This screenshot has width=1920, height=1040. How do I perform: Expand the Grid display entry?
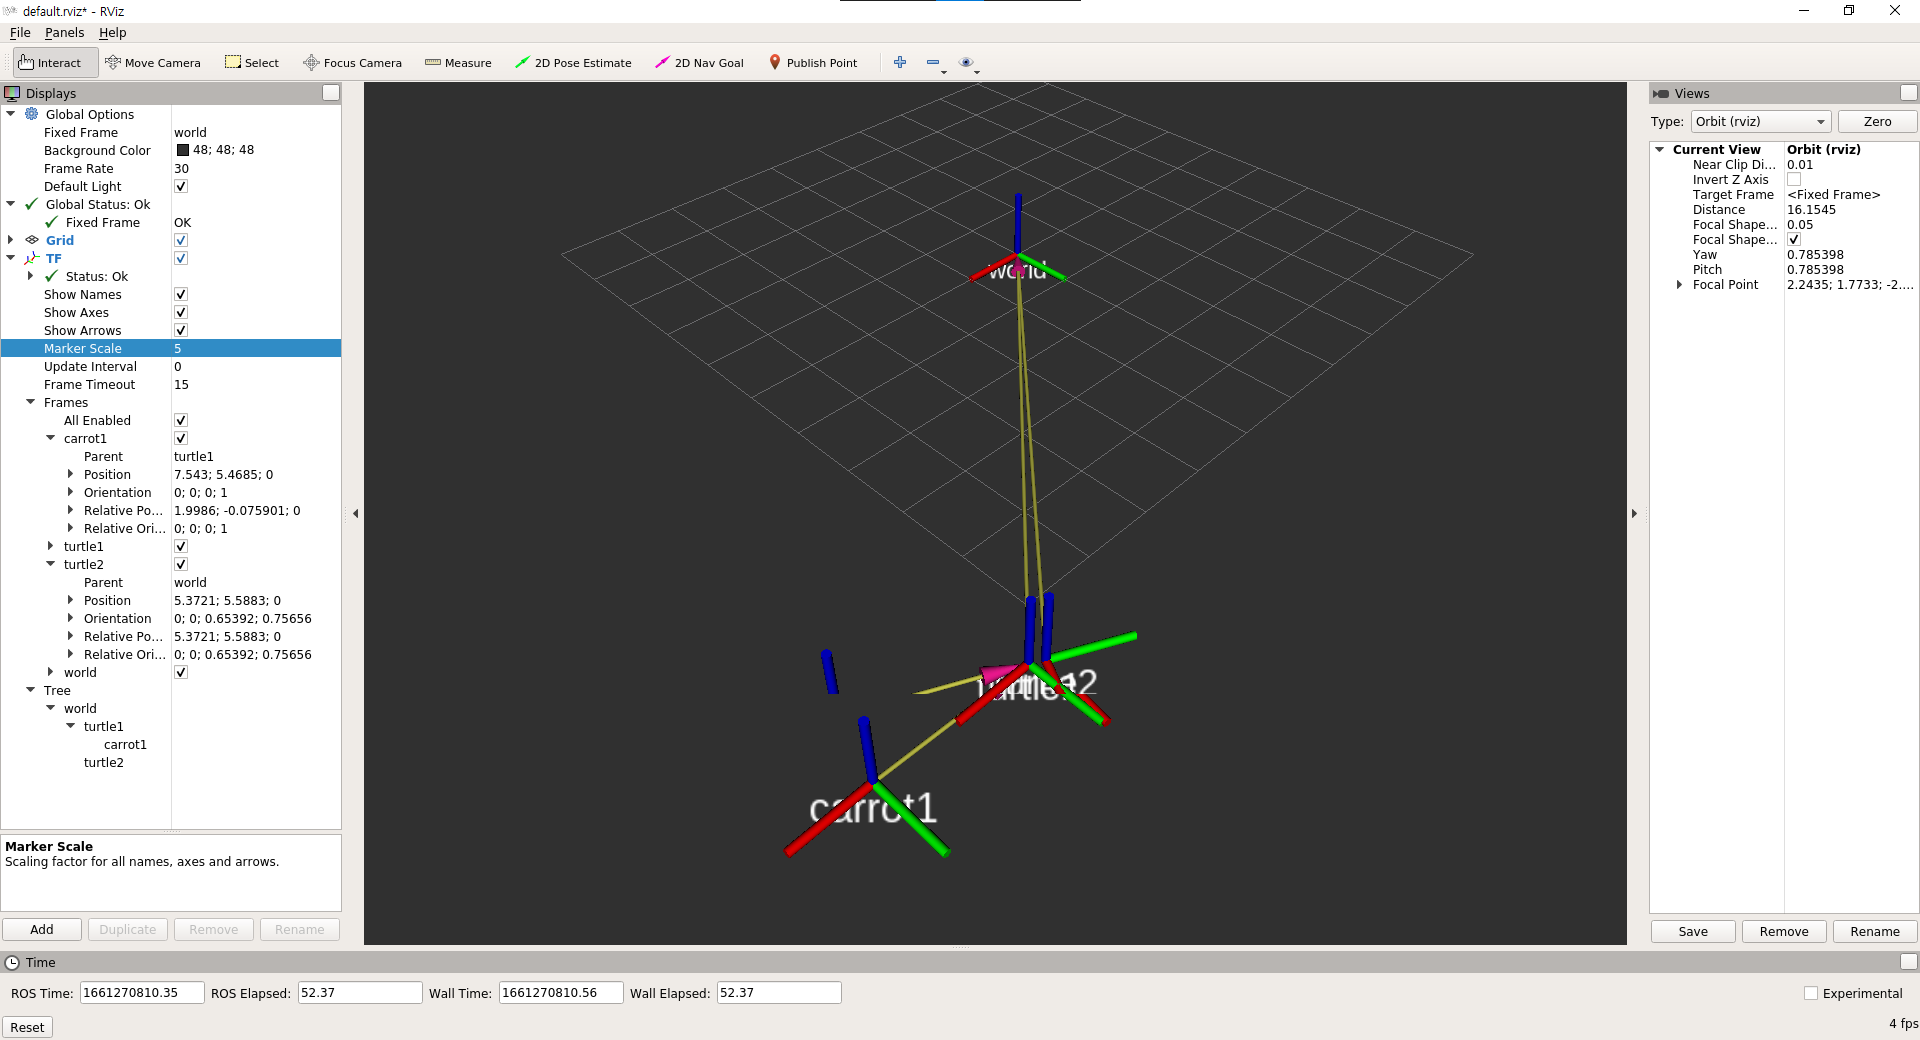pyautogui.click(x=11, y=240)
